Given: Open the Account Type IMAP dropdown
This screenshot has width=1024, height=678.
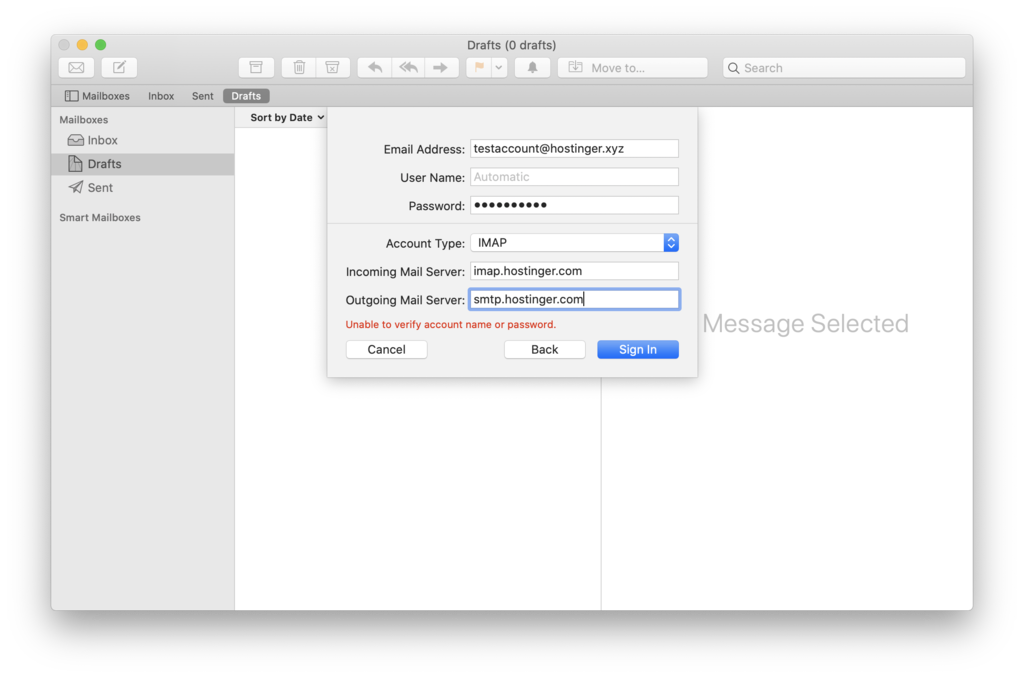Looking at the screenshot, I should pos(574,242).
